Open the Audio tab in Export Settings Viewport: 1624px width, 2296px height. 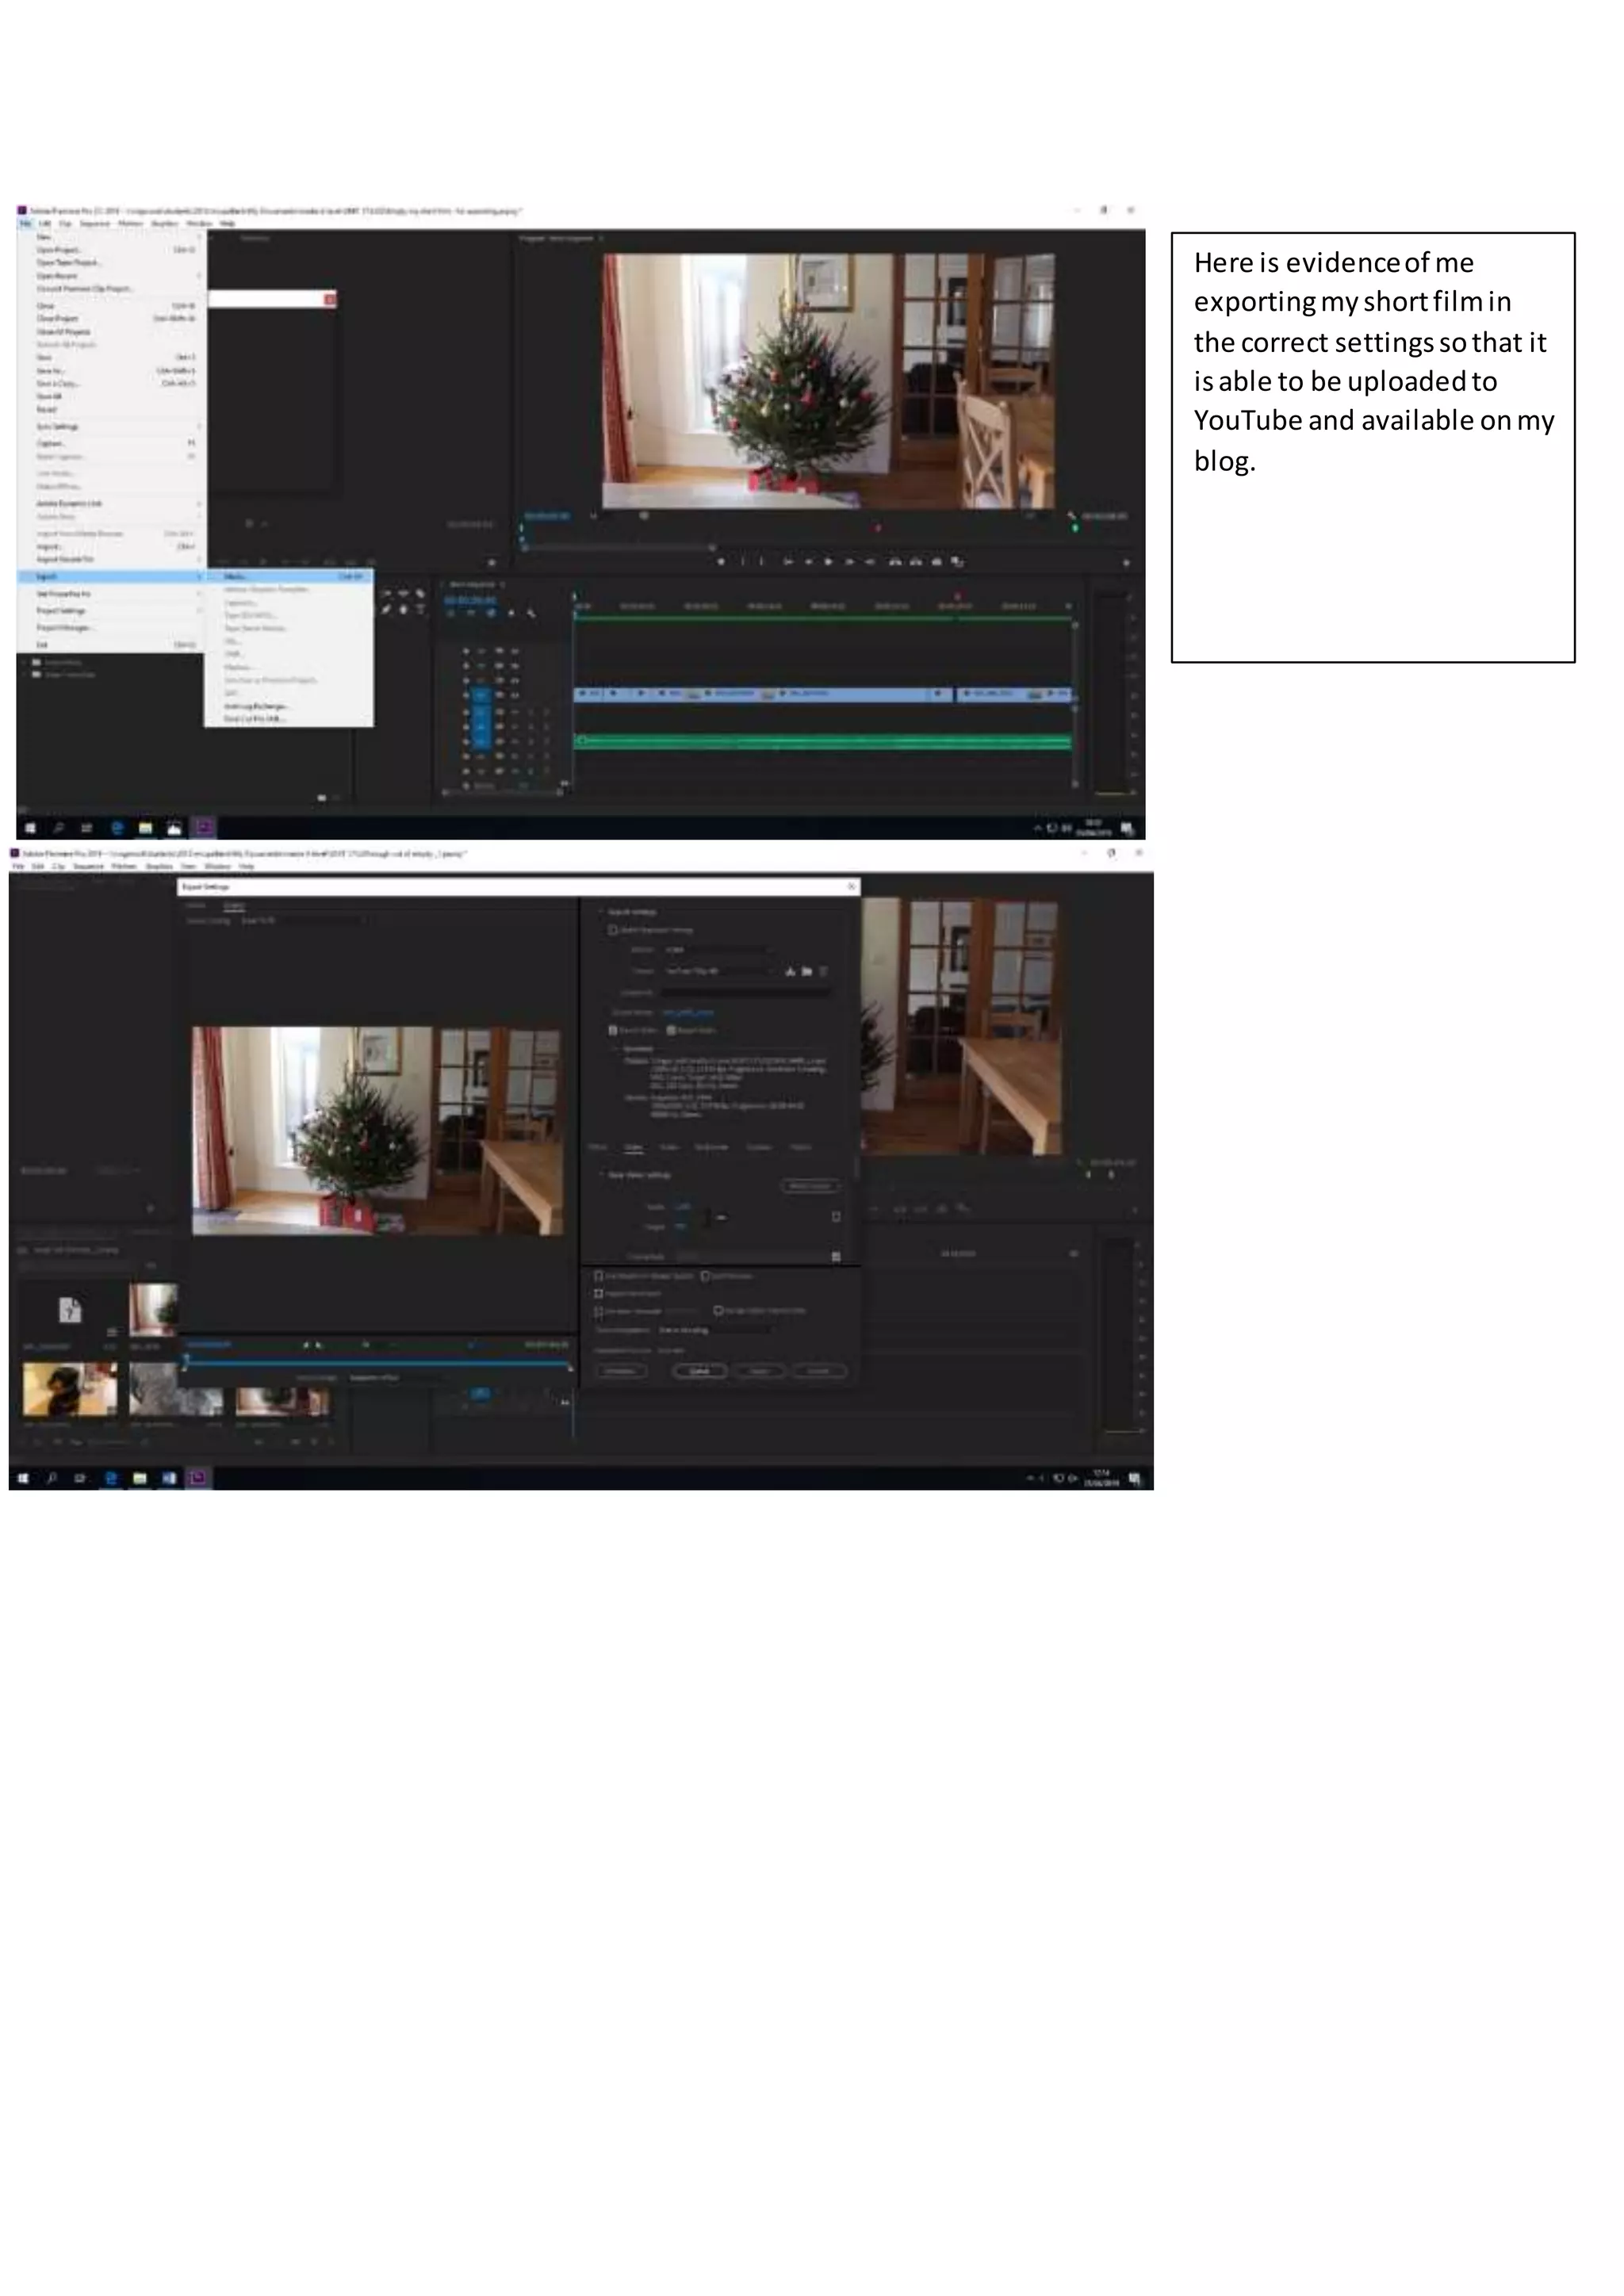tap(669, 1147)
